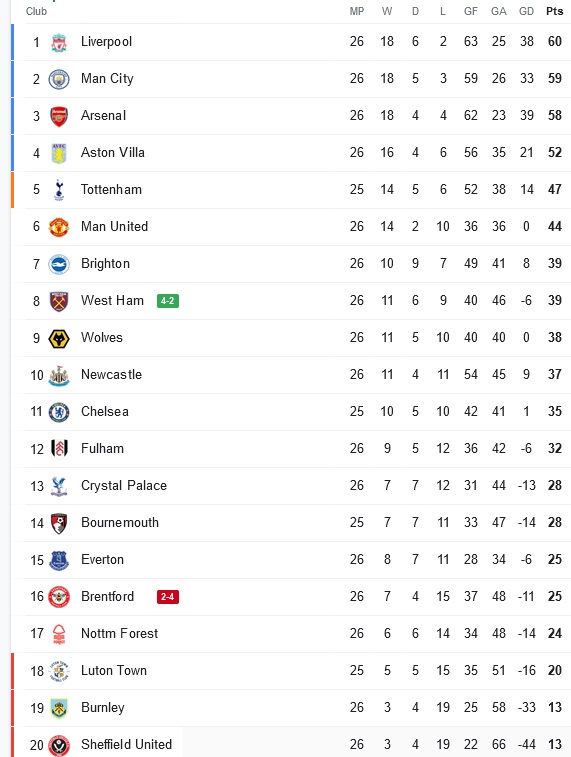
Task: Select the Luton Town table row
Action: 291,671
